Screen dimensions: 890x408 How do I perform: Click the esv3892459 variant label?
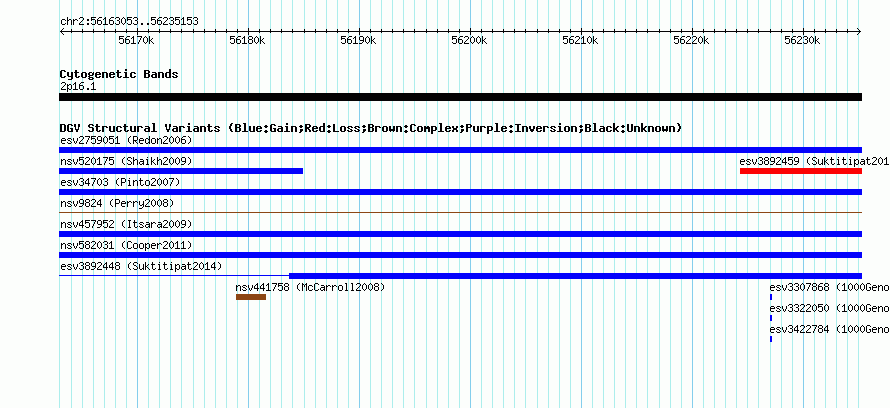(815, 161)
